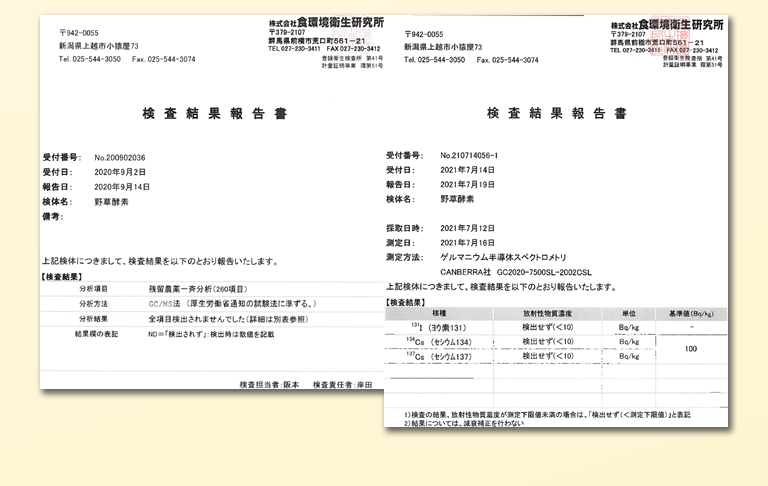Click 検出せず(<10) in the セシウム137 row
The height and width of the screenshot is (486, 768).
(x=548, y=356)
